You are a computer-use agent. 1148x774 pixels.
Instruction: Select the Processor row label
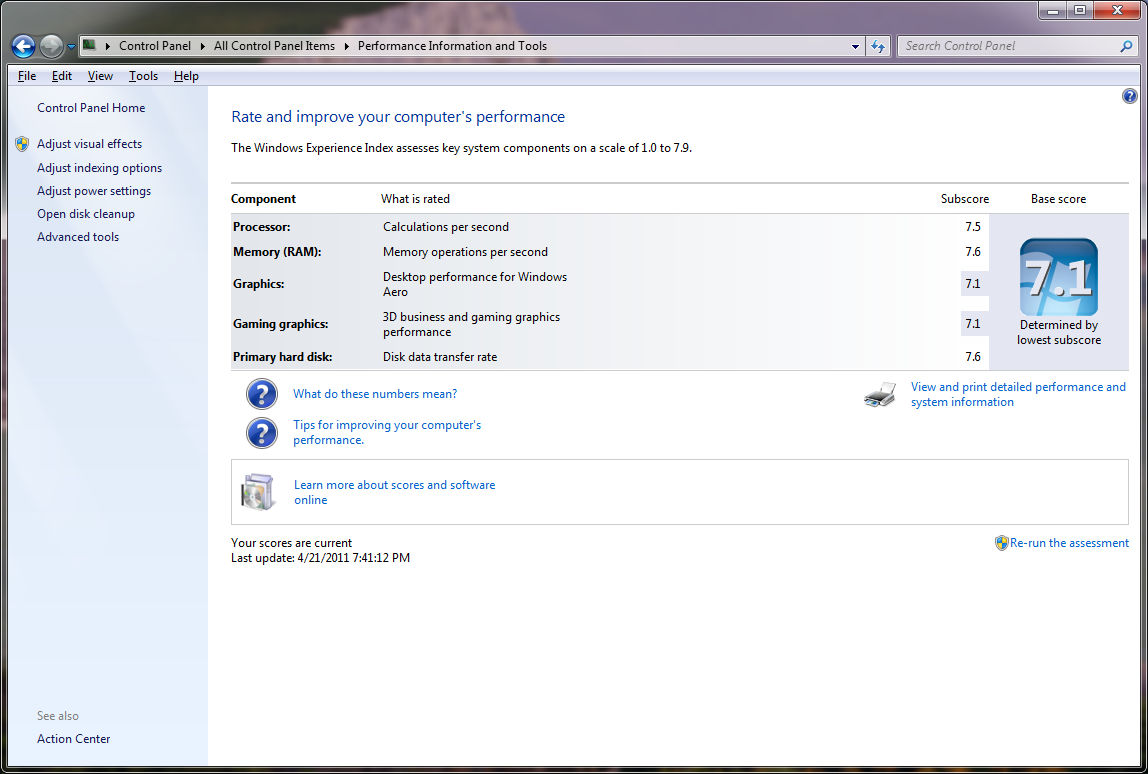click(x=261, y=227)
